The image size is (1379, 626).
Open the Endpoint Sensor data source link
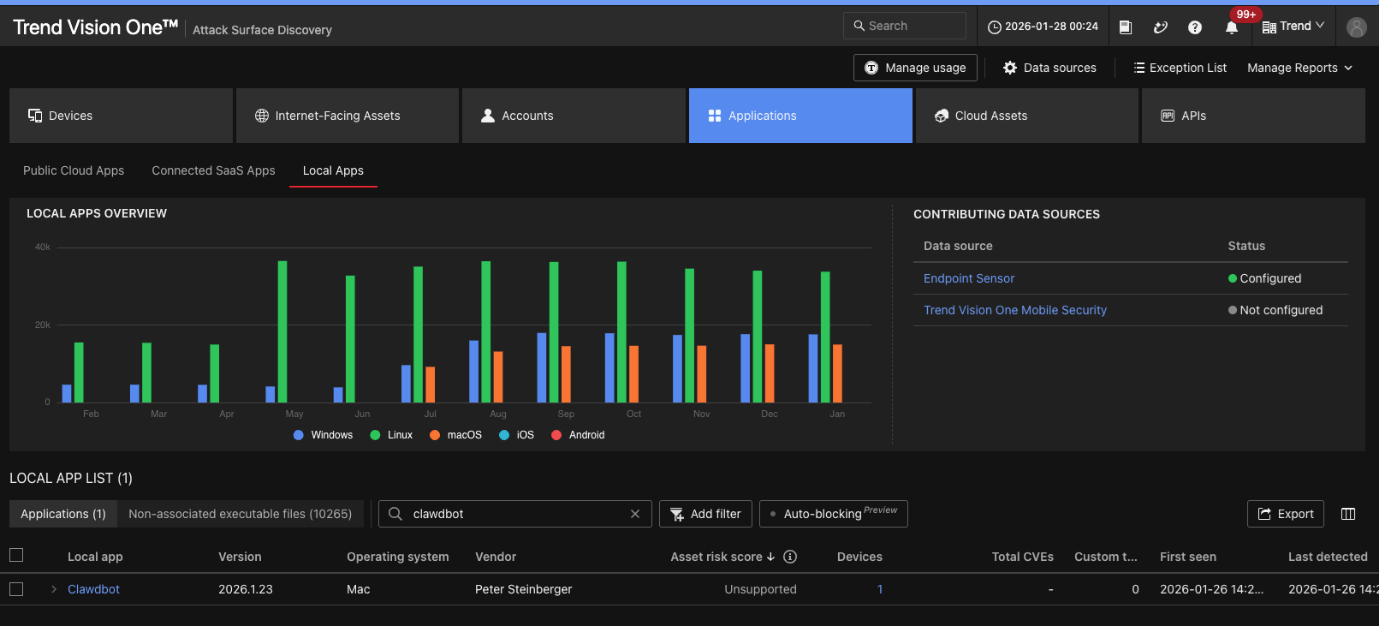[x=968, y=279]
